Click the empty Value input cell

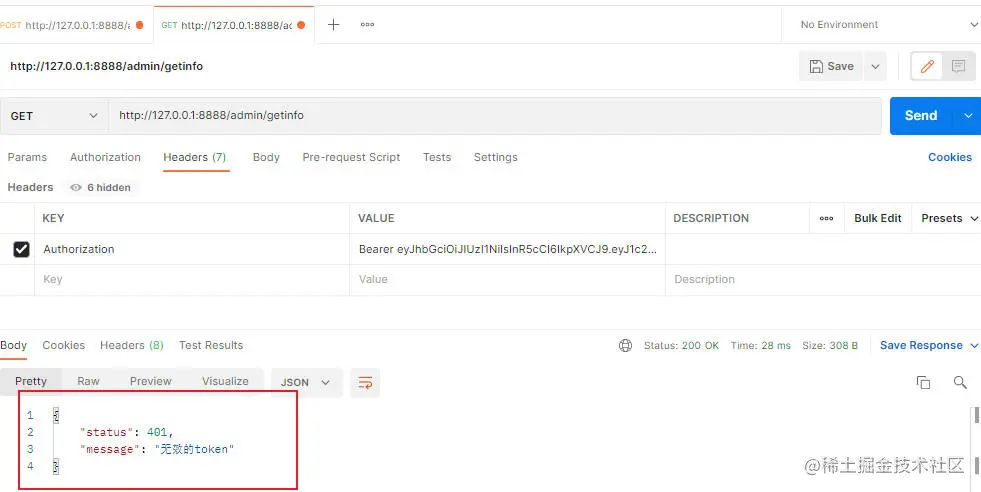point(507,280)
